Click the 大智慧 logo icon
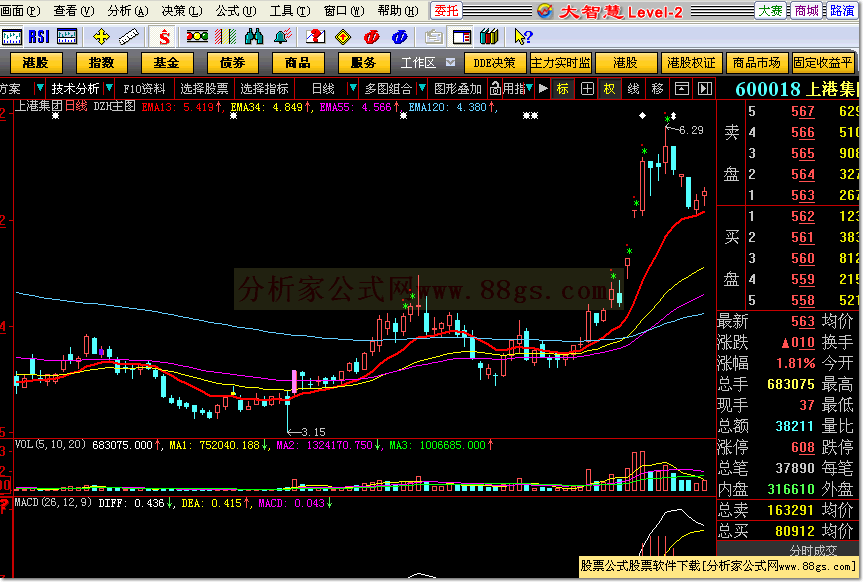866x584 pixels. [545, 10]
